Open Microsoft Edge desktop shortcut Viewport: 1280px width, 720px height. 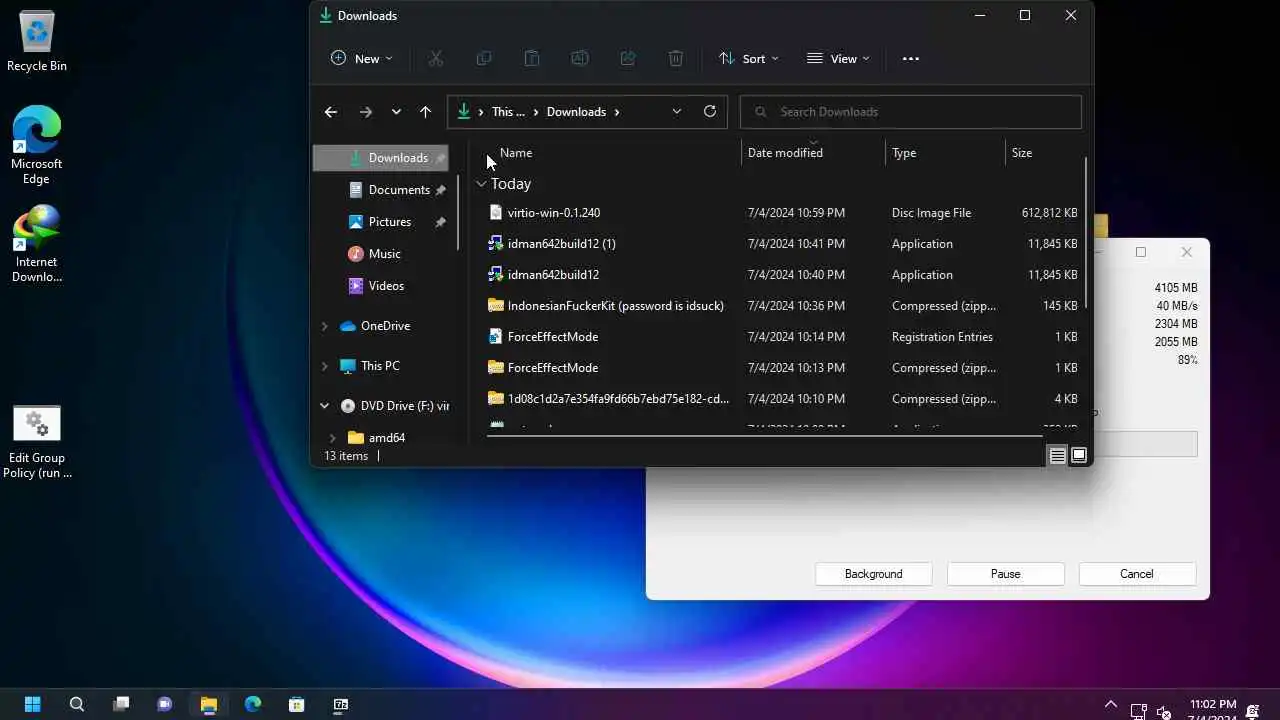coord(37,145)
